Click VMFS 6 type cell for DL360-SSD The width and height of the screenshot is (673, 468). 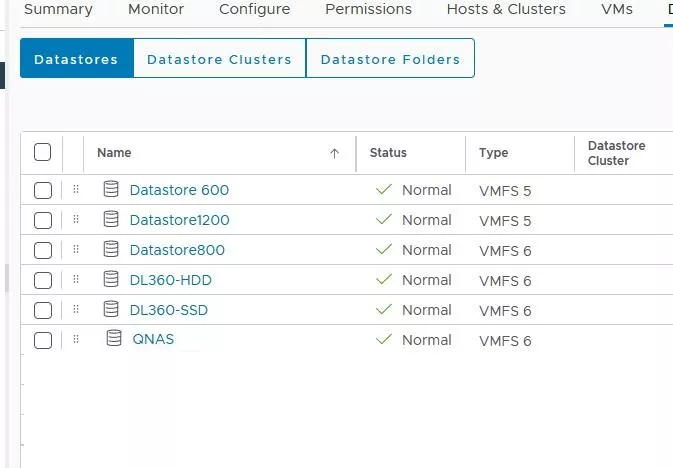(x=505, y=311)
